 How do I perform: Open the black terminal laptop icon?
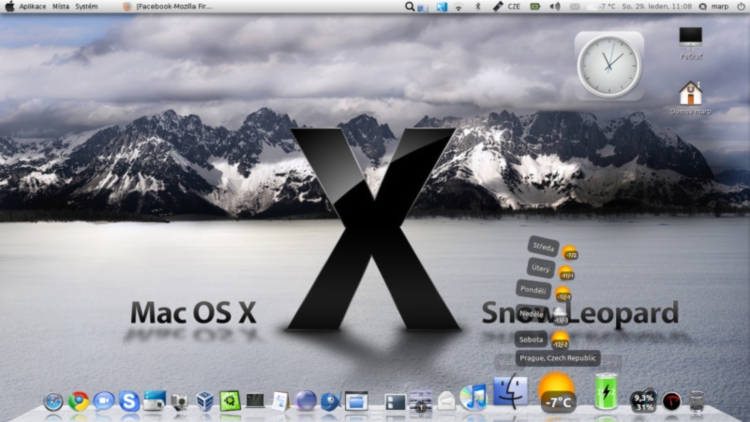(x=255, y=401)
